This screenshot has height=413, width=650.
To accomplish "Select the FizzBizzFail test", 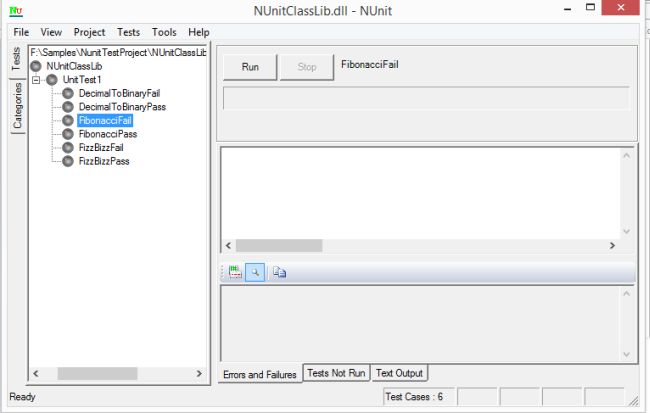I will point(101,148).
